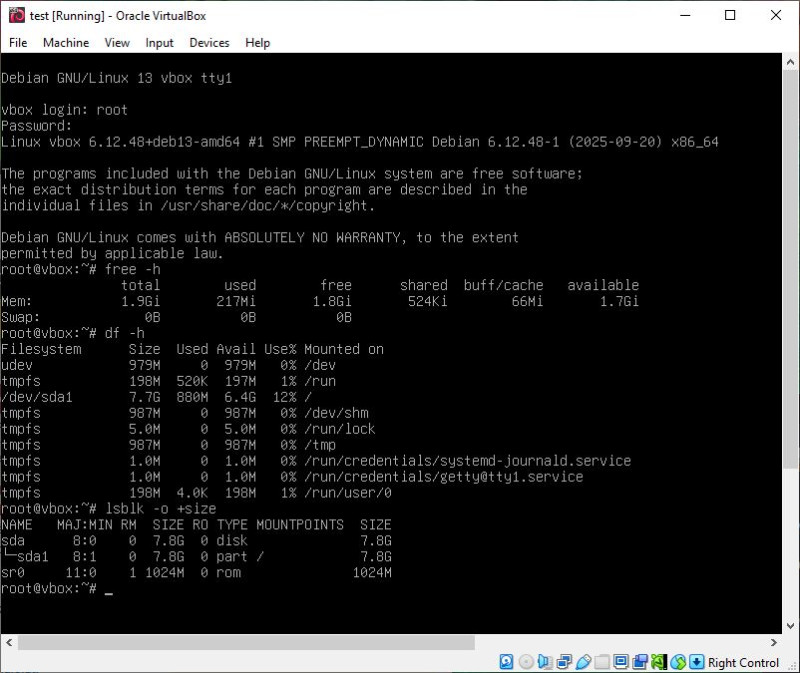Click the horizontal scrollbar left arrow
Screen dimensions: 800x673
click(9, 642)
